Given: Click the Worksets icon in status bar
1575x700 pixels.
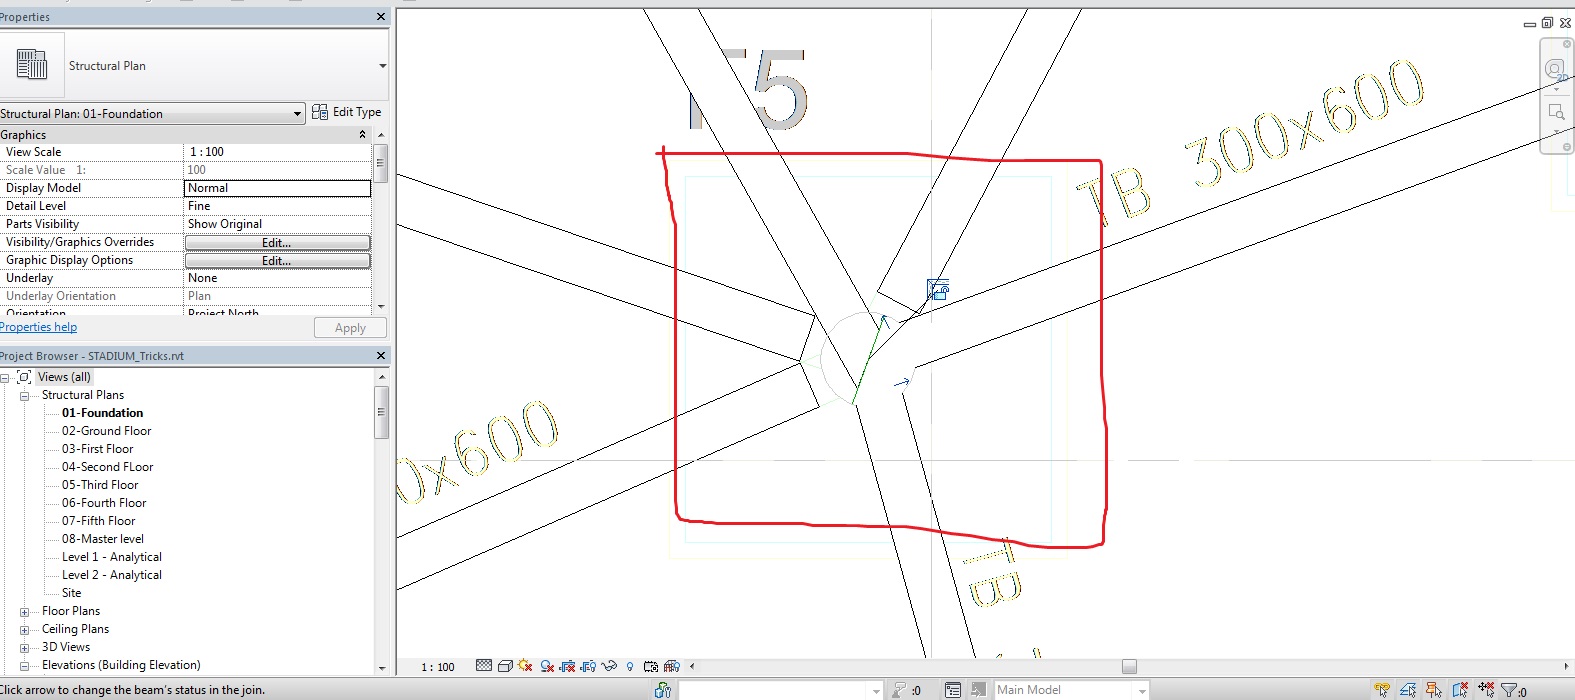Looking at the screenshot, I should click(x=663, y=690).
